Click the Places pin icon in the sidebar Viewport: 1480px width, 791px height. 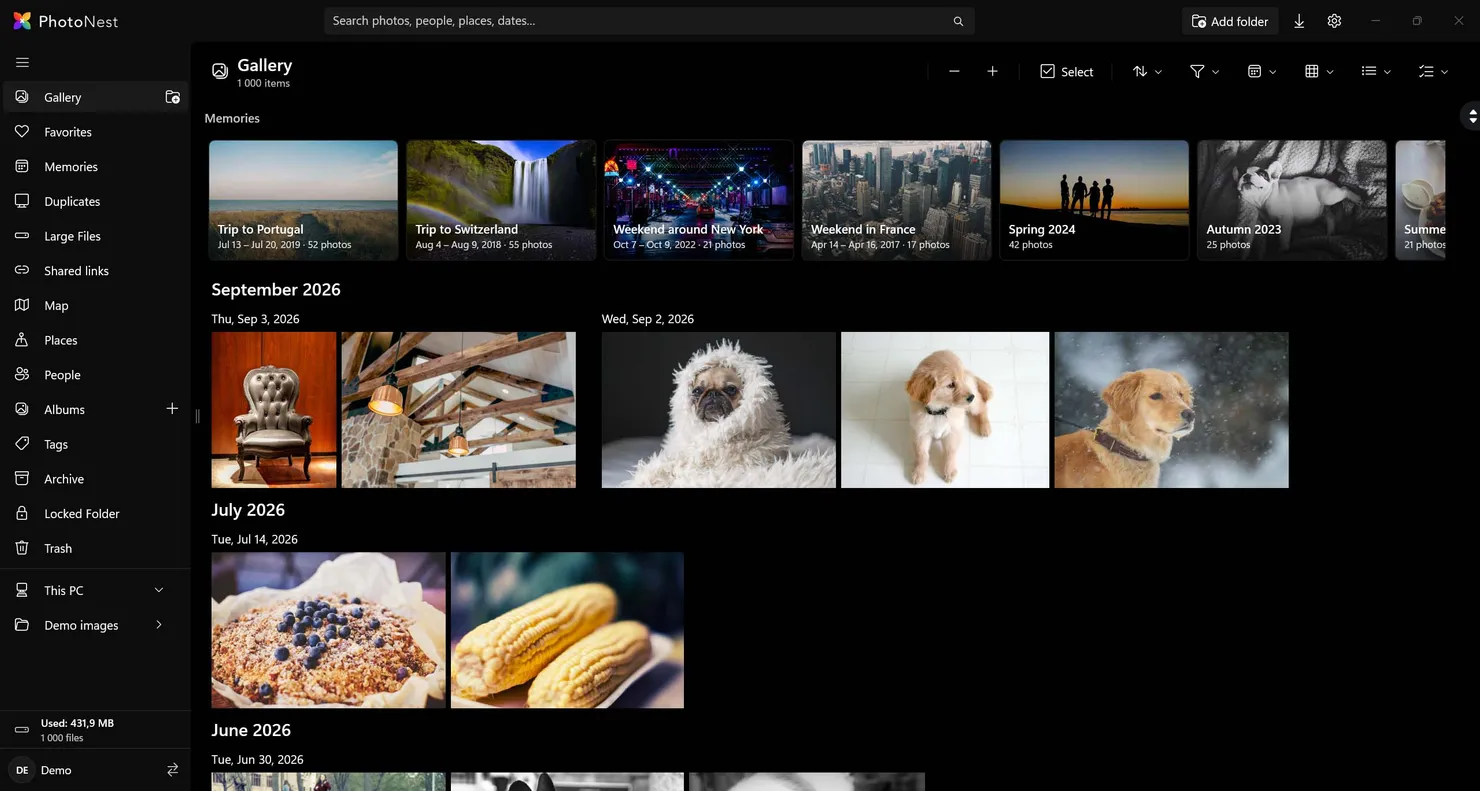[x=22, y=340]
